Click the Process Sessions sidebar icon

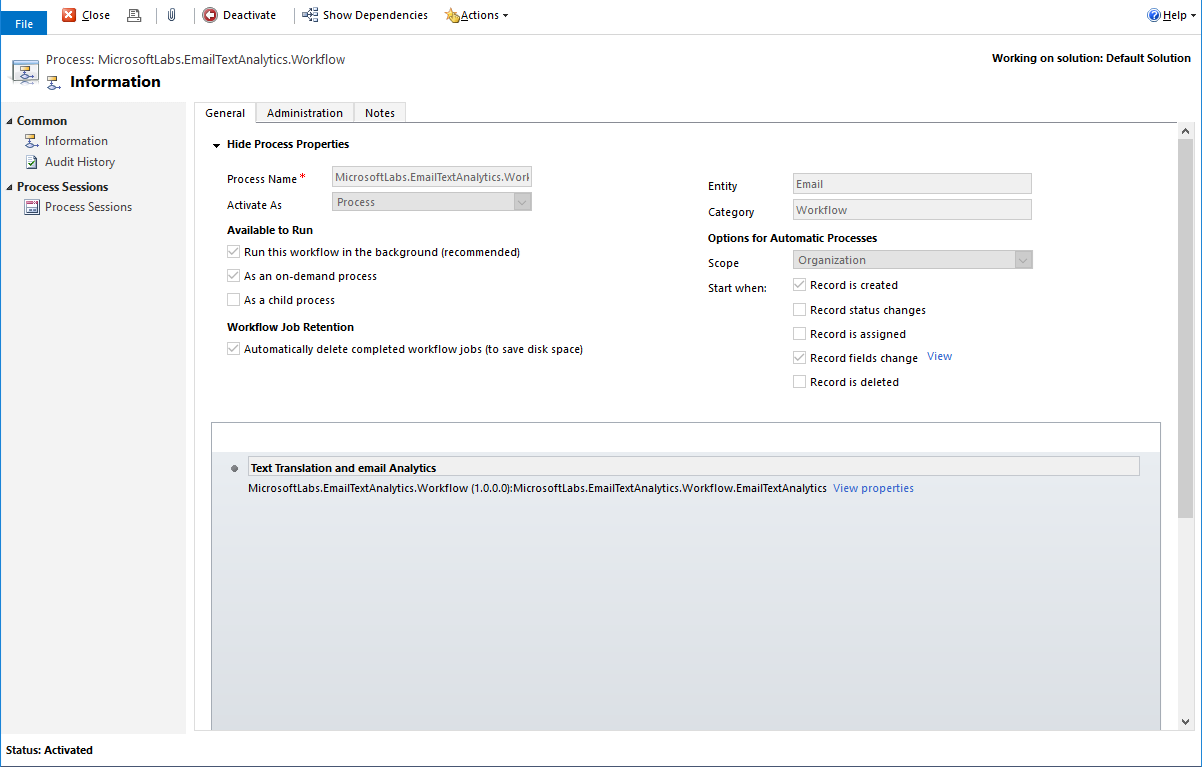32,207
